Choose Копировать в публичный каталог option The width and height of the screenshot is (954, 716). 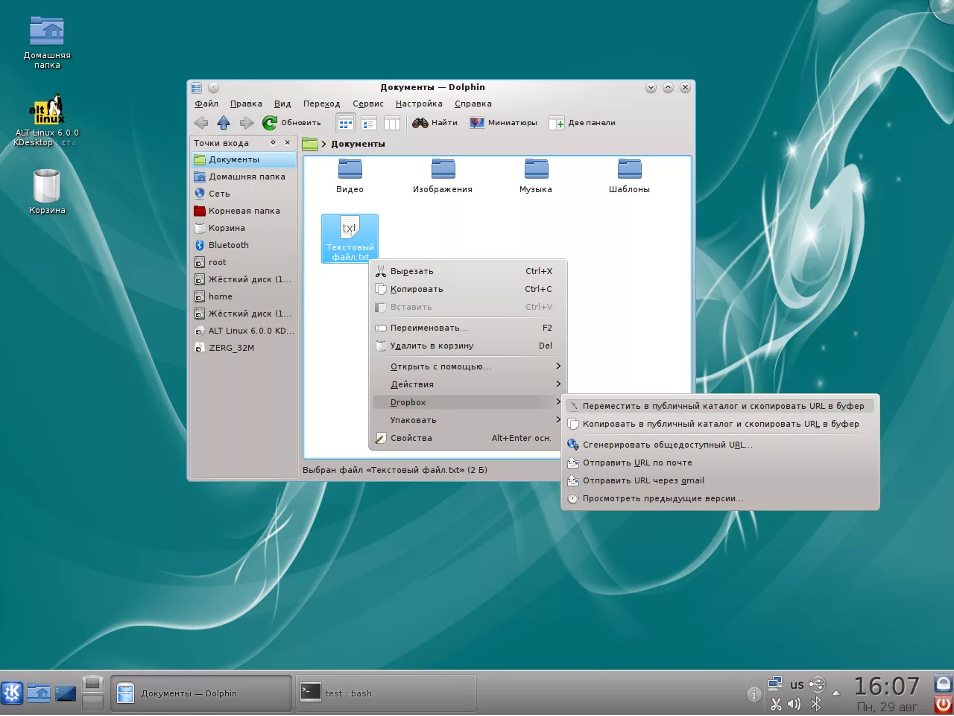[x=720, y=424]
